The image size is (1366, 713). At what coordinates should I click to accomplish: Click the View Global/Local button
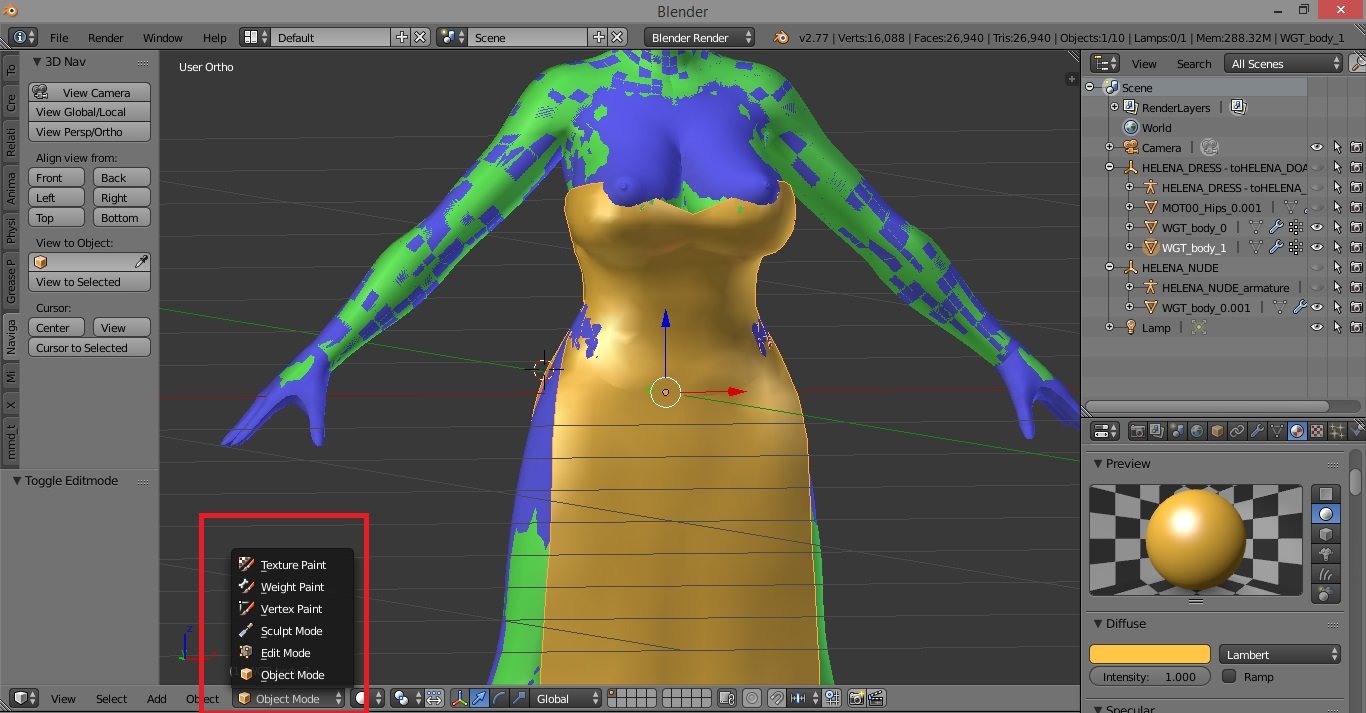click(x=89, y=112)
